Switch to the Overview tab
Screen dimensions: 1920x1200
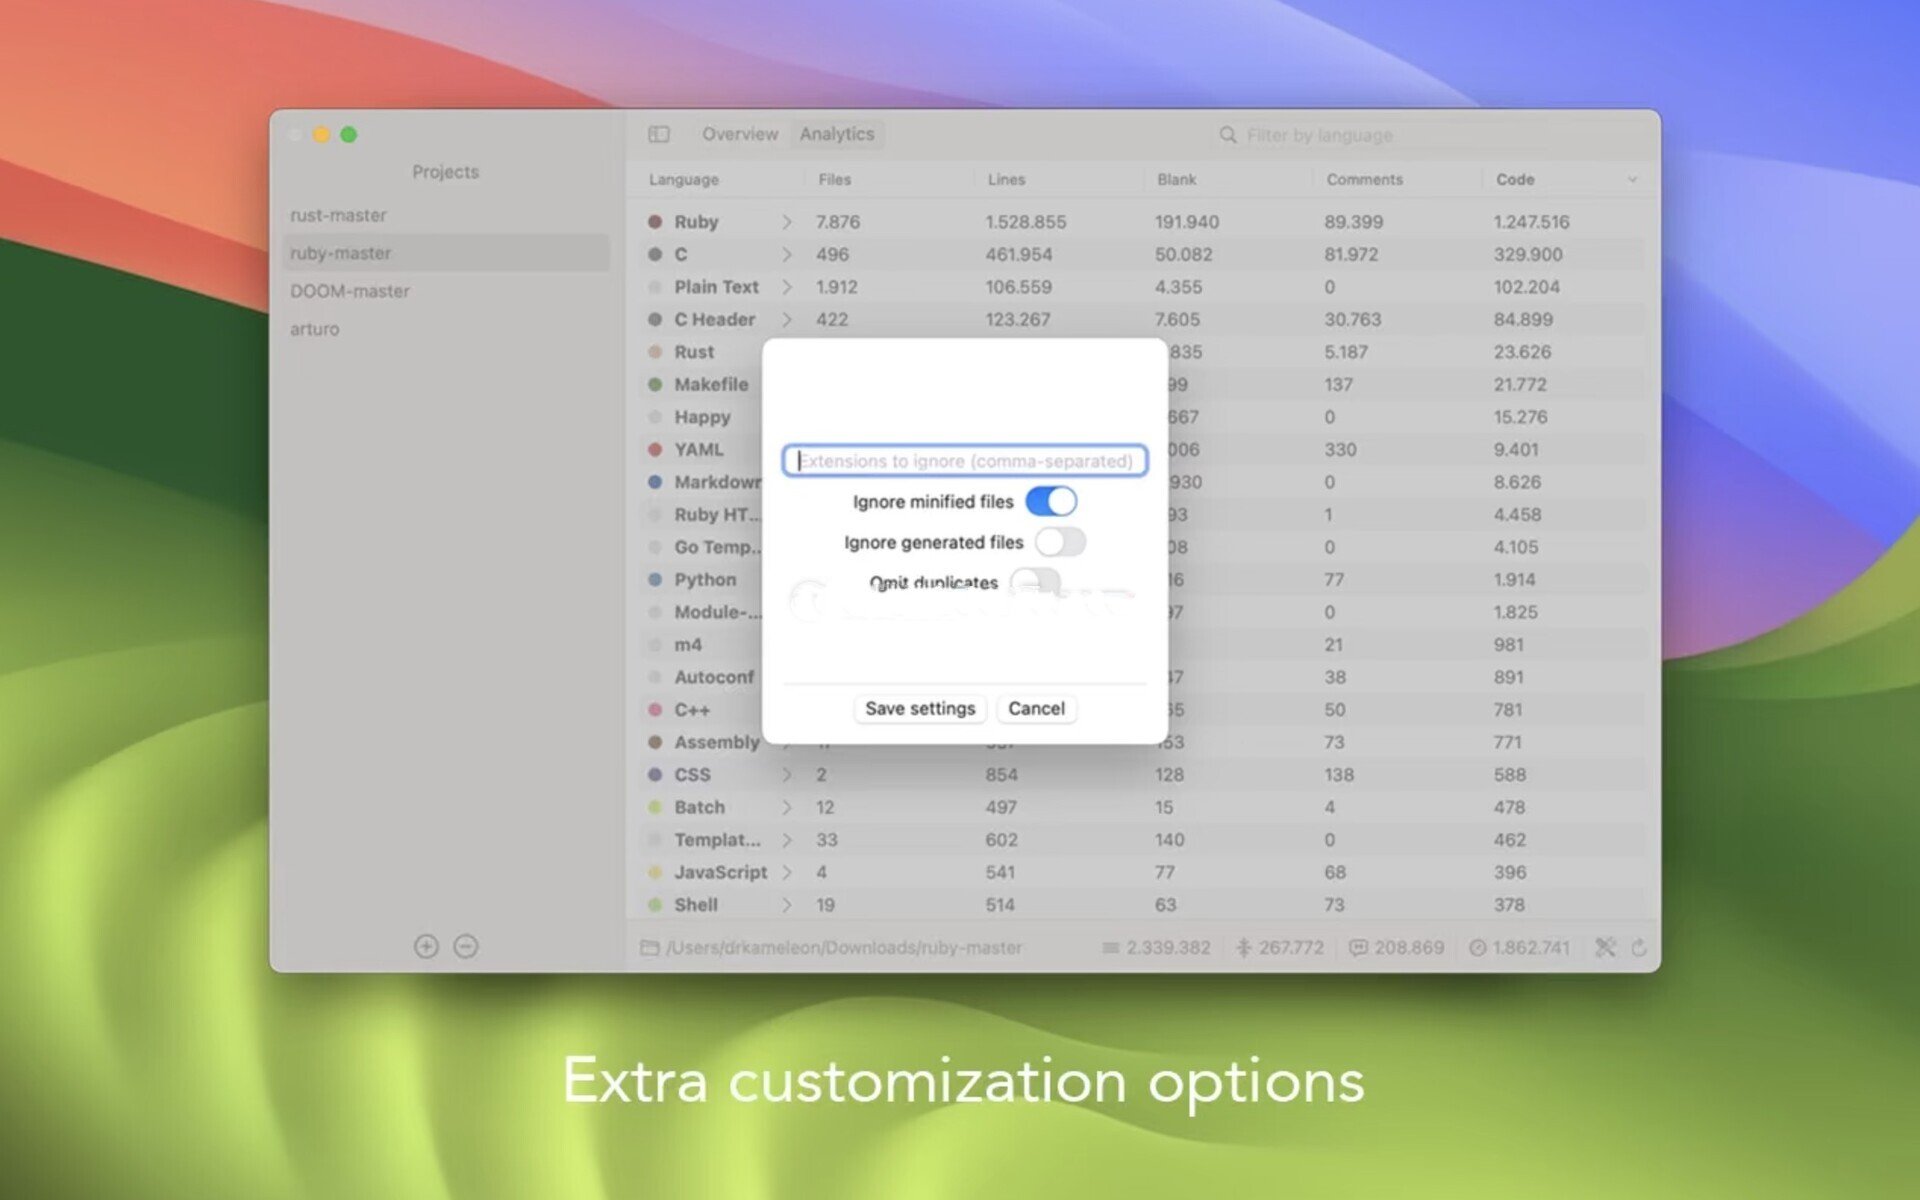pos(739,134)
